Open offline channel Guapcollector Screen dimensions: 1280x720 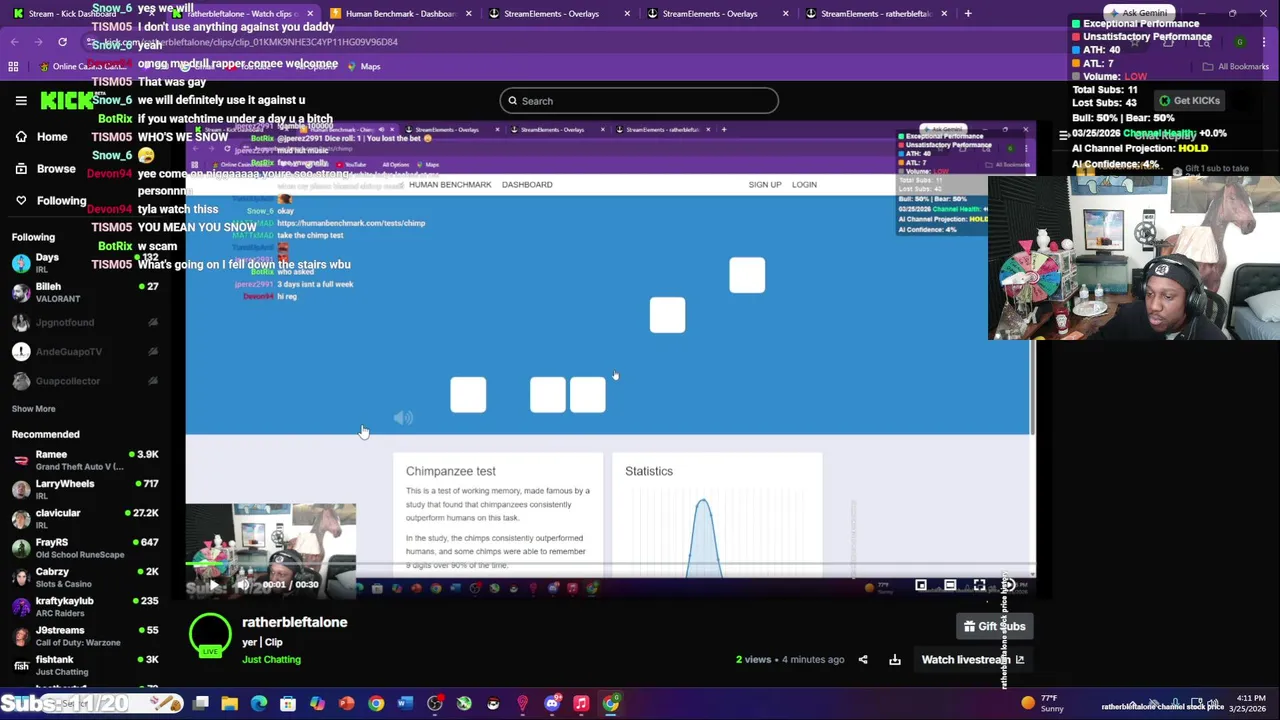point(85,381)
